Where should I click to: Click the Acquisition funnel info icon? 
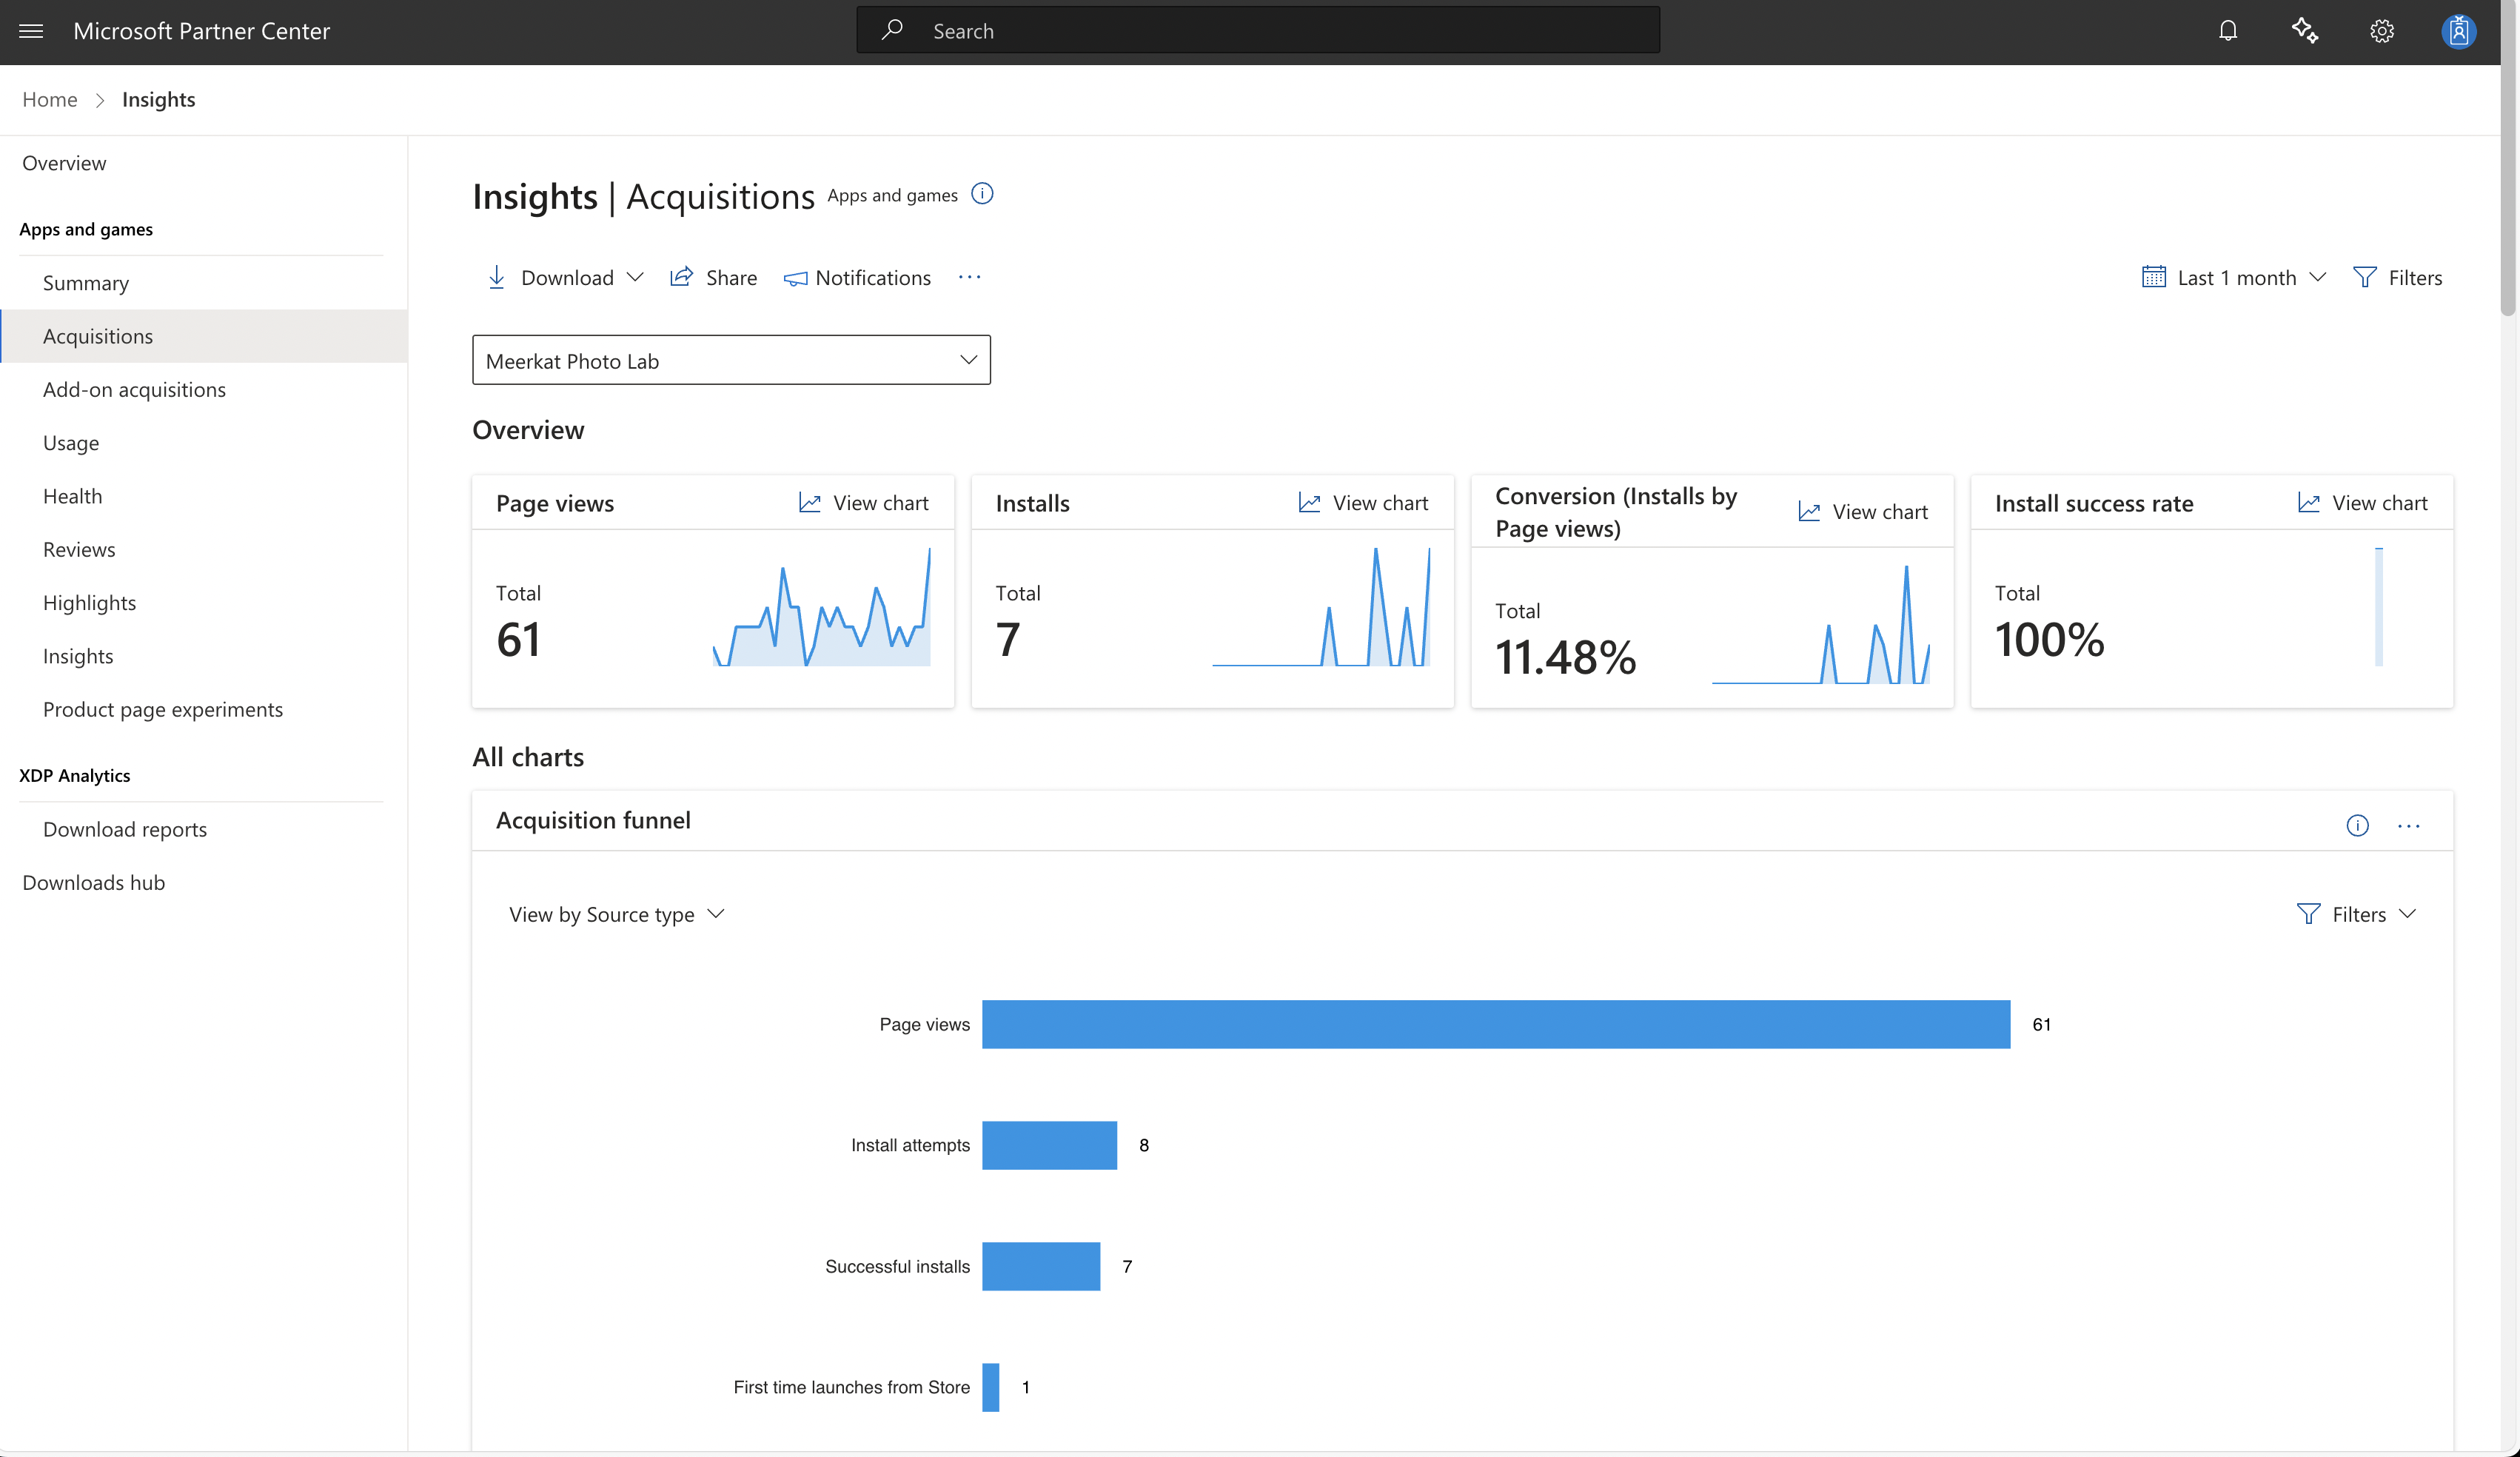2357,825
